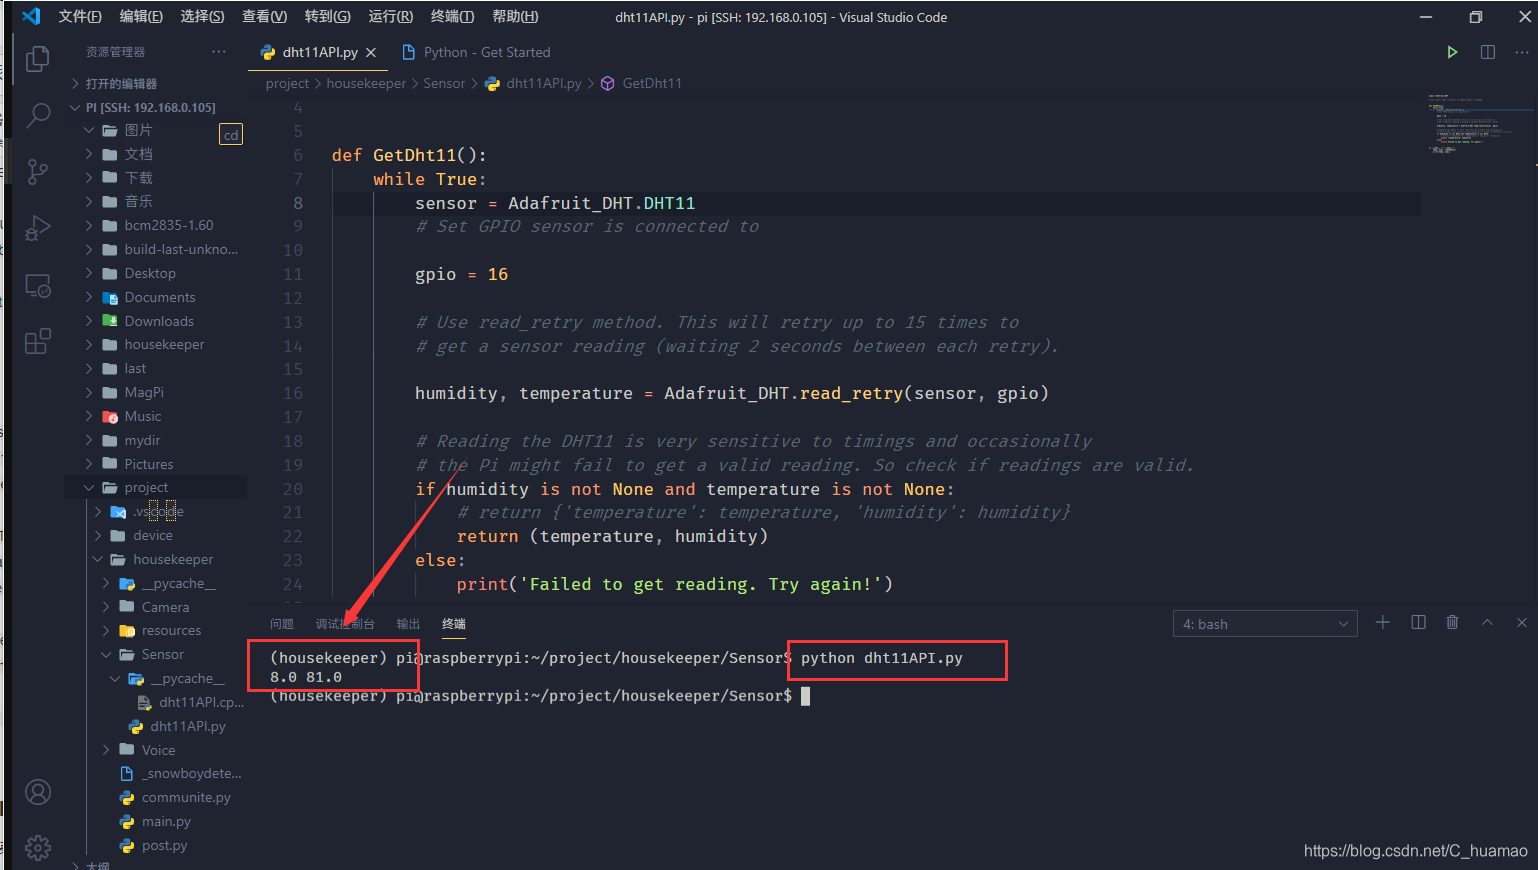Run Python file with play icon
The height and width of the screenshot is (870, 1538).
pyautogui.click(x=1452, y=52)
